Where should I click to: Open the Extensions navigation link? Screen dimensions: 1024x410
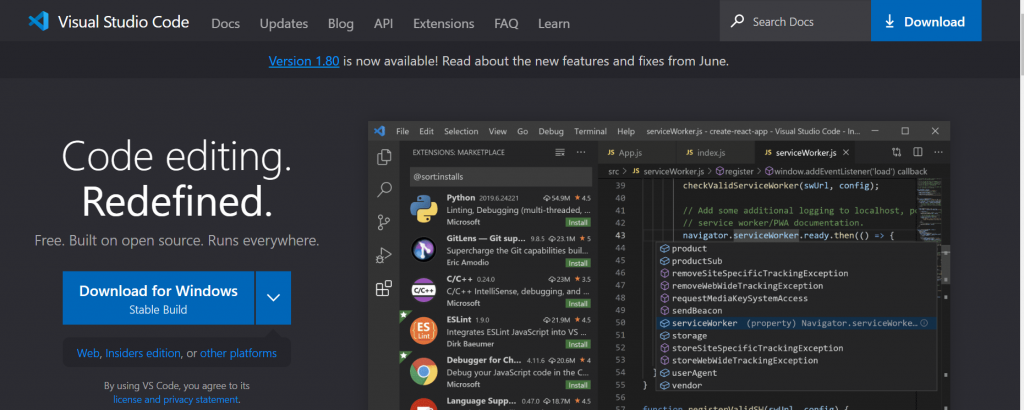pyautogui.click(x=443, y=24)
